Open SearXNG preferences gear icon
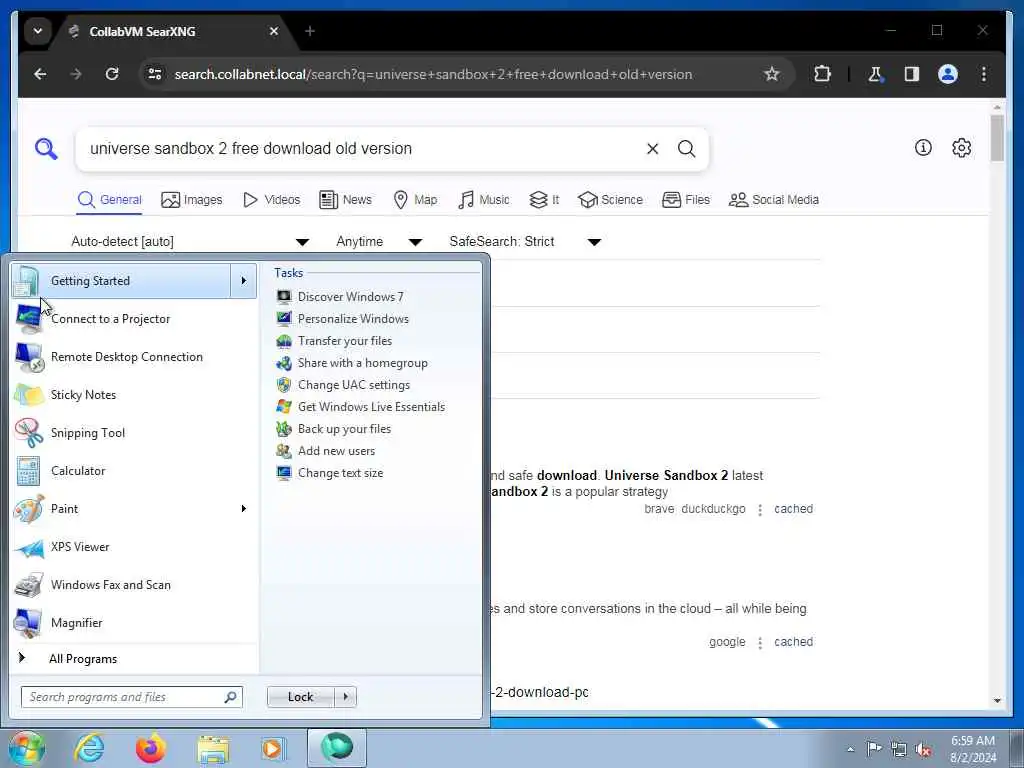 tap(961, 148)
